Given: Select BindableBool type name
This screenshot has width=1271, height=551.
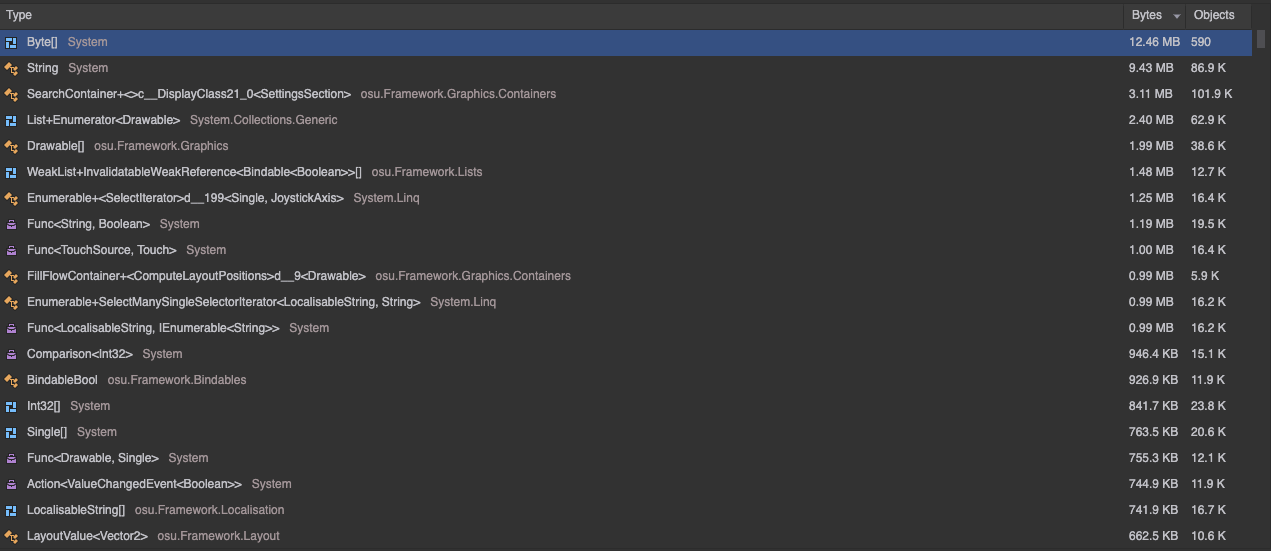Looking at the screenshot, I should [x=62, y=380].
